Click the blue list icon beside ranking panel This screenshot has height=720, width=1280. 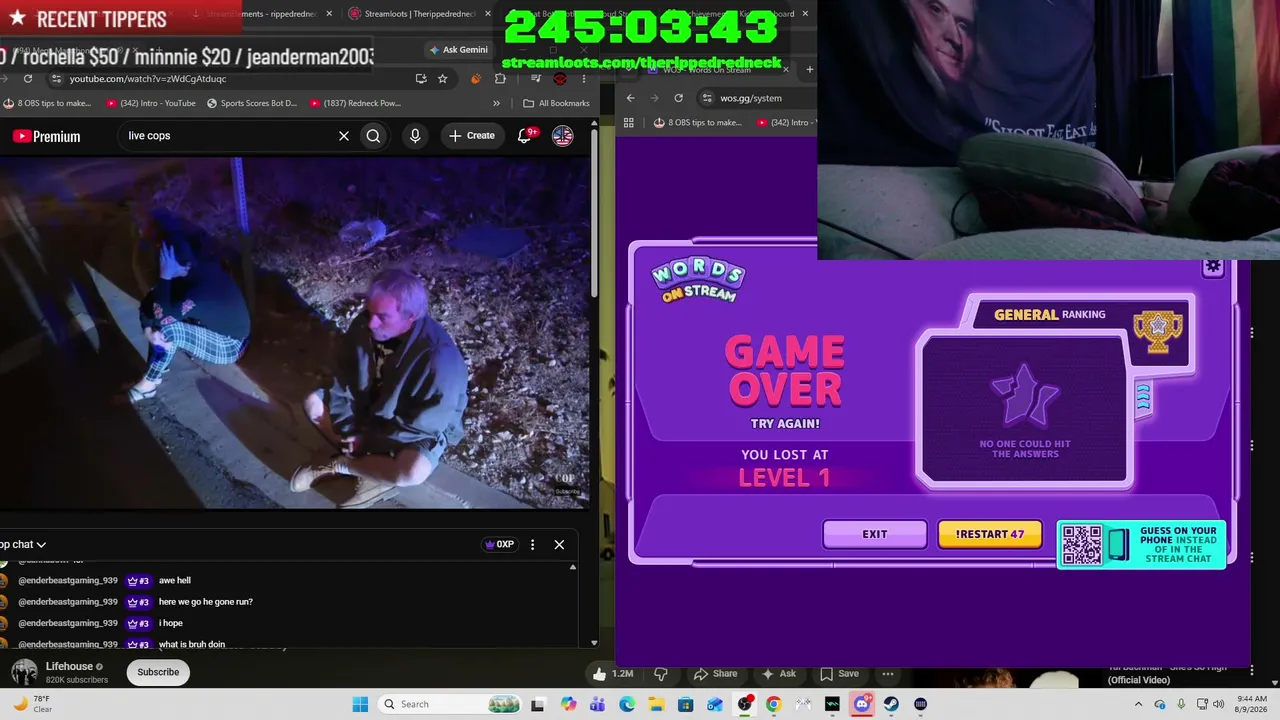(x=1143, y=398)
